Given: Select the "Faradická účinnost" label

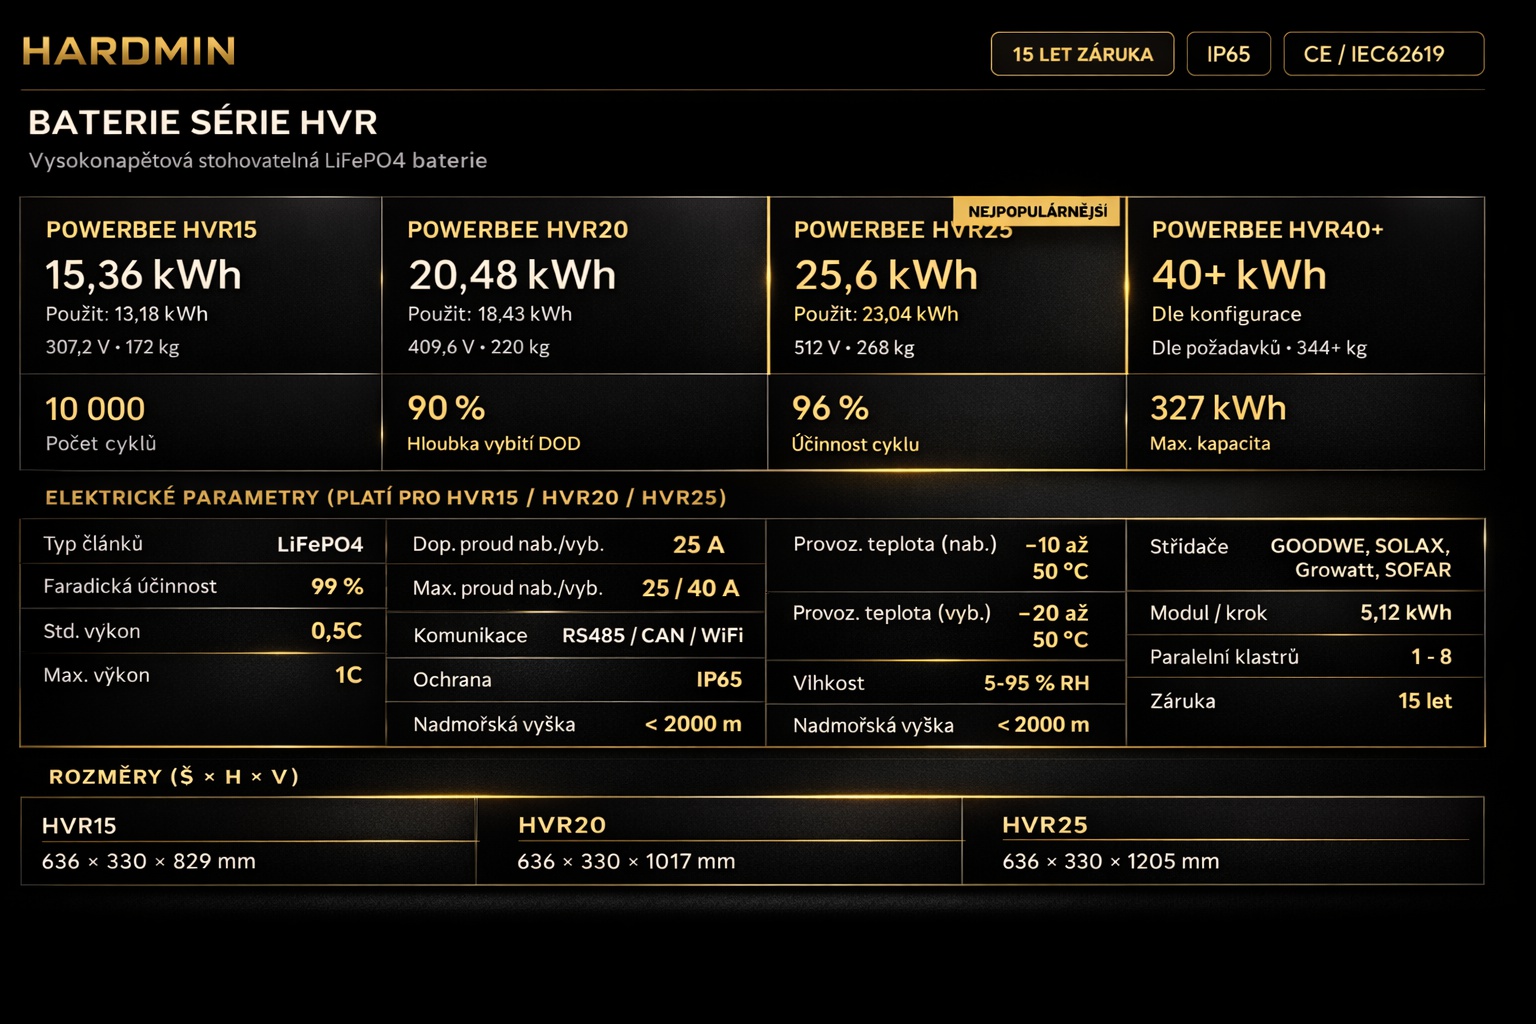Looking at the screenshot, I should (x=130, y=587).
